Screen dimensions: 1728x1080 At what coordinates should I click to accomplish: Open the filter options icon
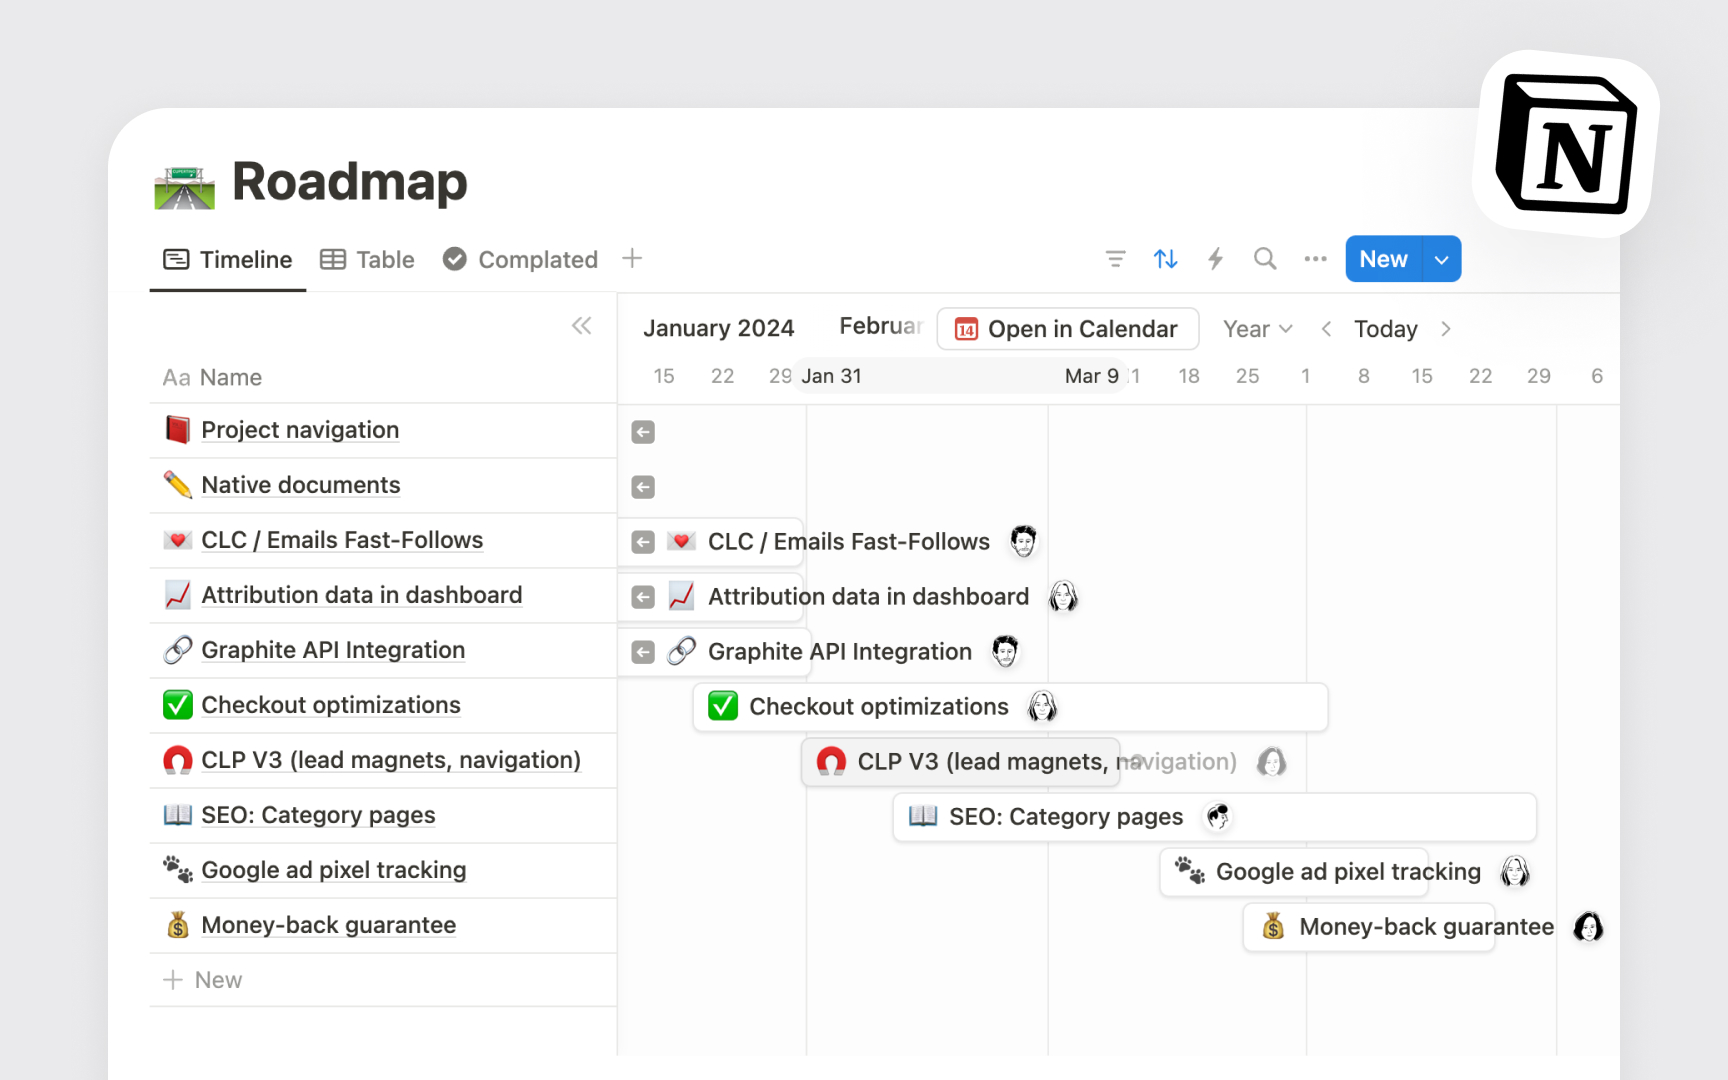1115,258
